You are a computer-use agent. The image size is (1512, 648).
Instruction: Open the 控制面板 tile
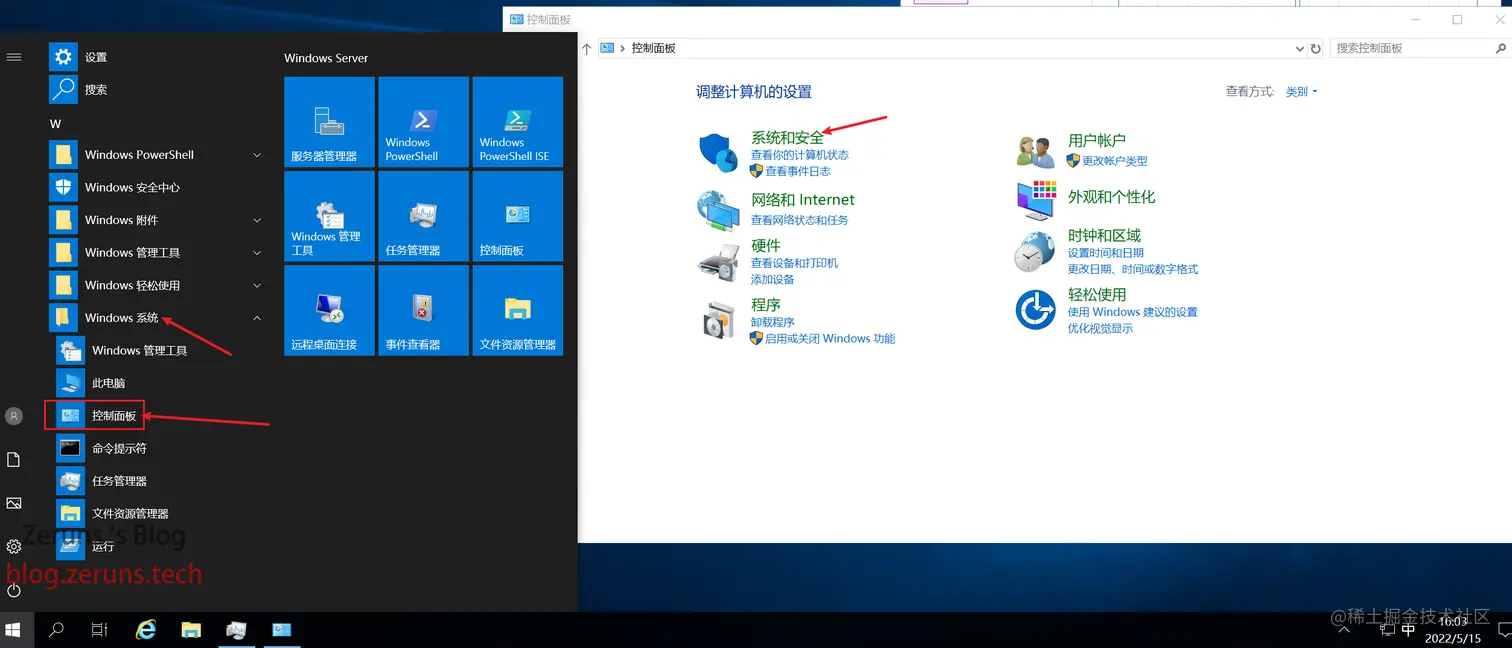(x=517, y=216)
